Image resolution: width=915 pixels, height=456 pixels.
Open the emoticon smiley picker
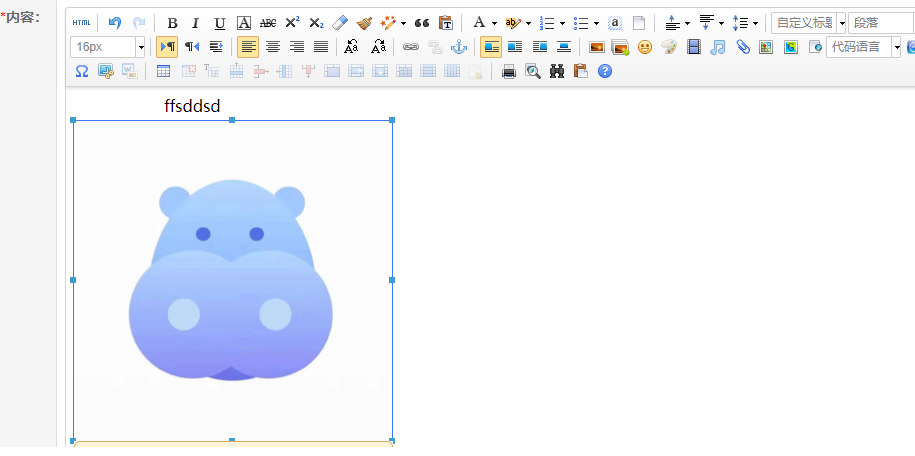[645, 47]
